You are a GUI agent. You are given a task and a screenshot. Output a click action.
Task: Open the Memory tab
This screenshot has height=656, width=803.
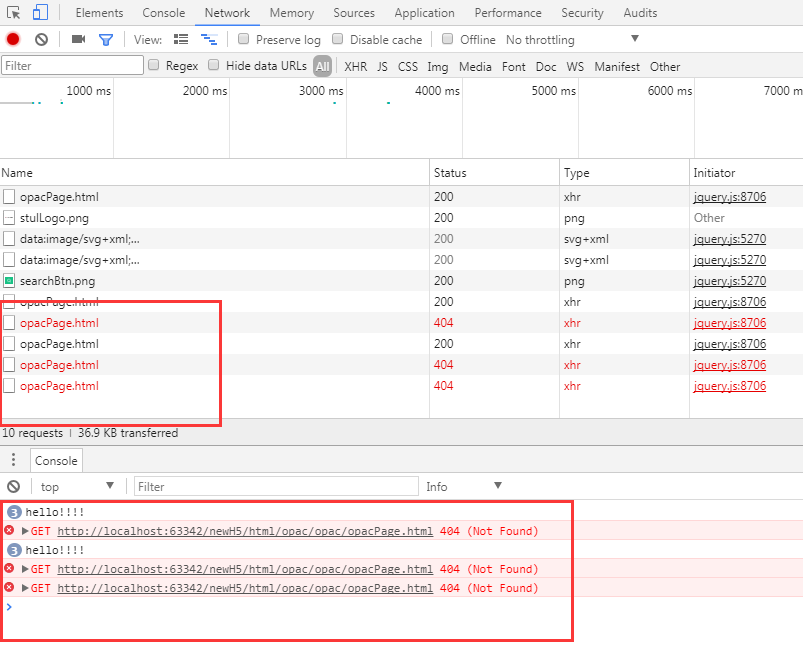click(292, 13)
